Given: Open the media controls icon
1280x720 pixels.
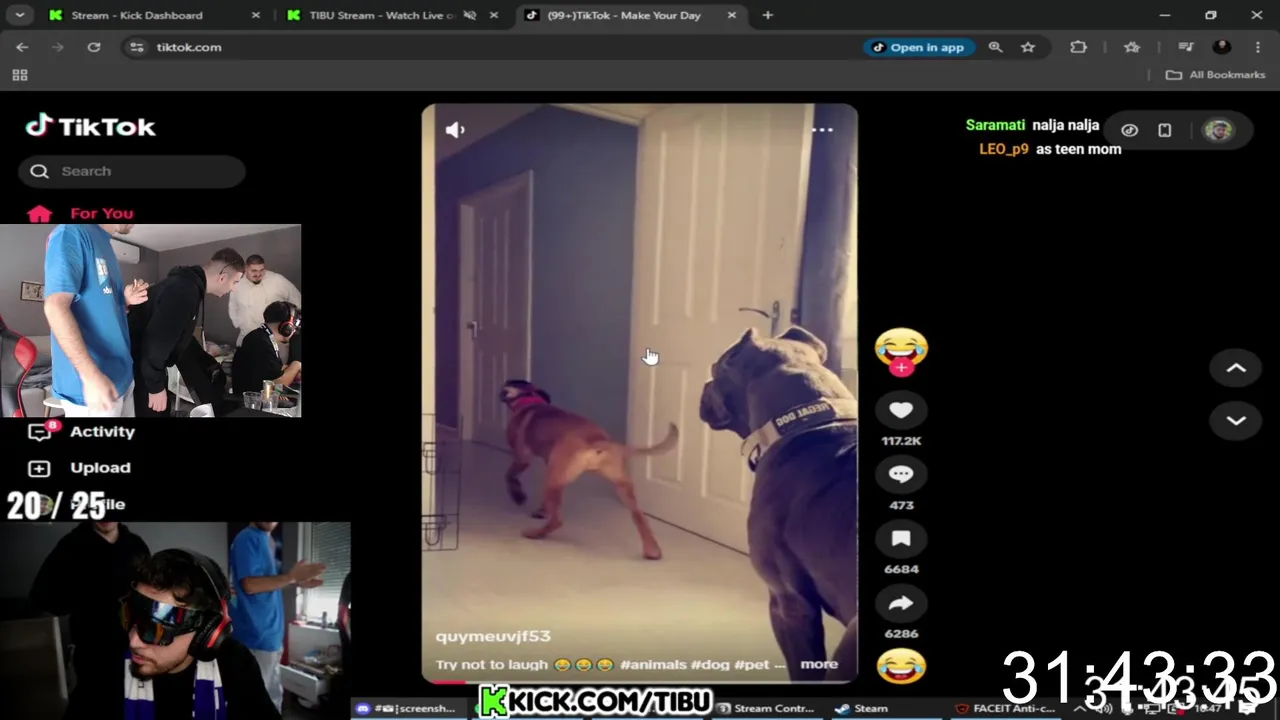Looking at the screenshot, I should [x=1186, y=47].
